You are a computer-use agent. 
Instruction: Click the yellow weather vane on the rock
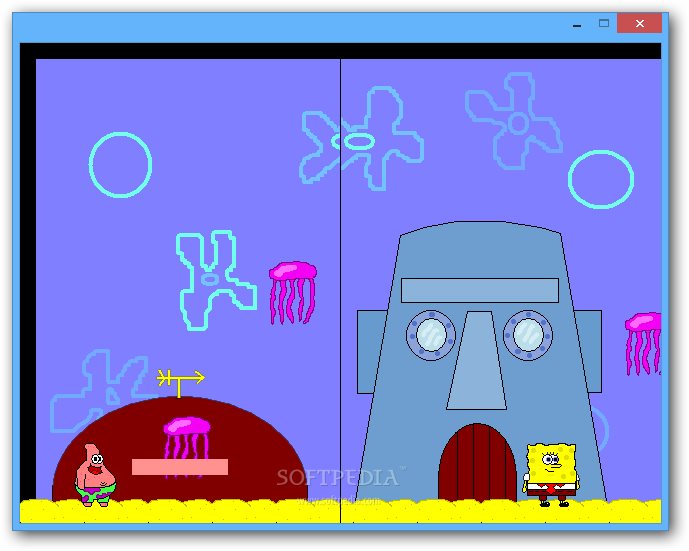(180, 383)
